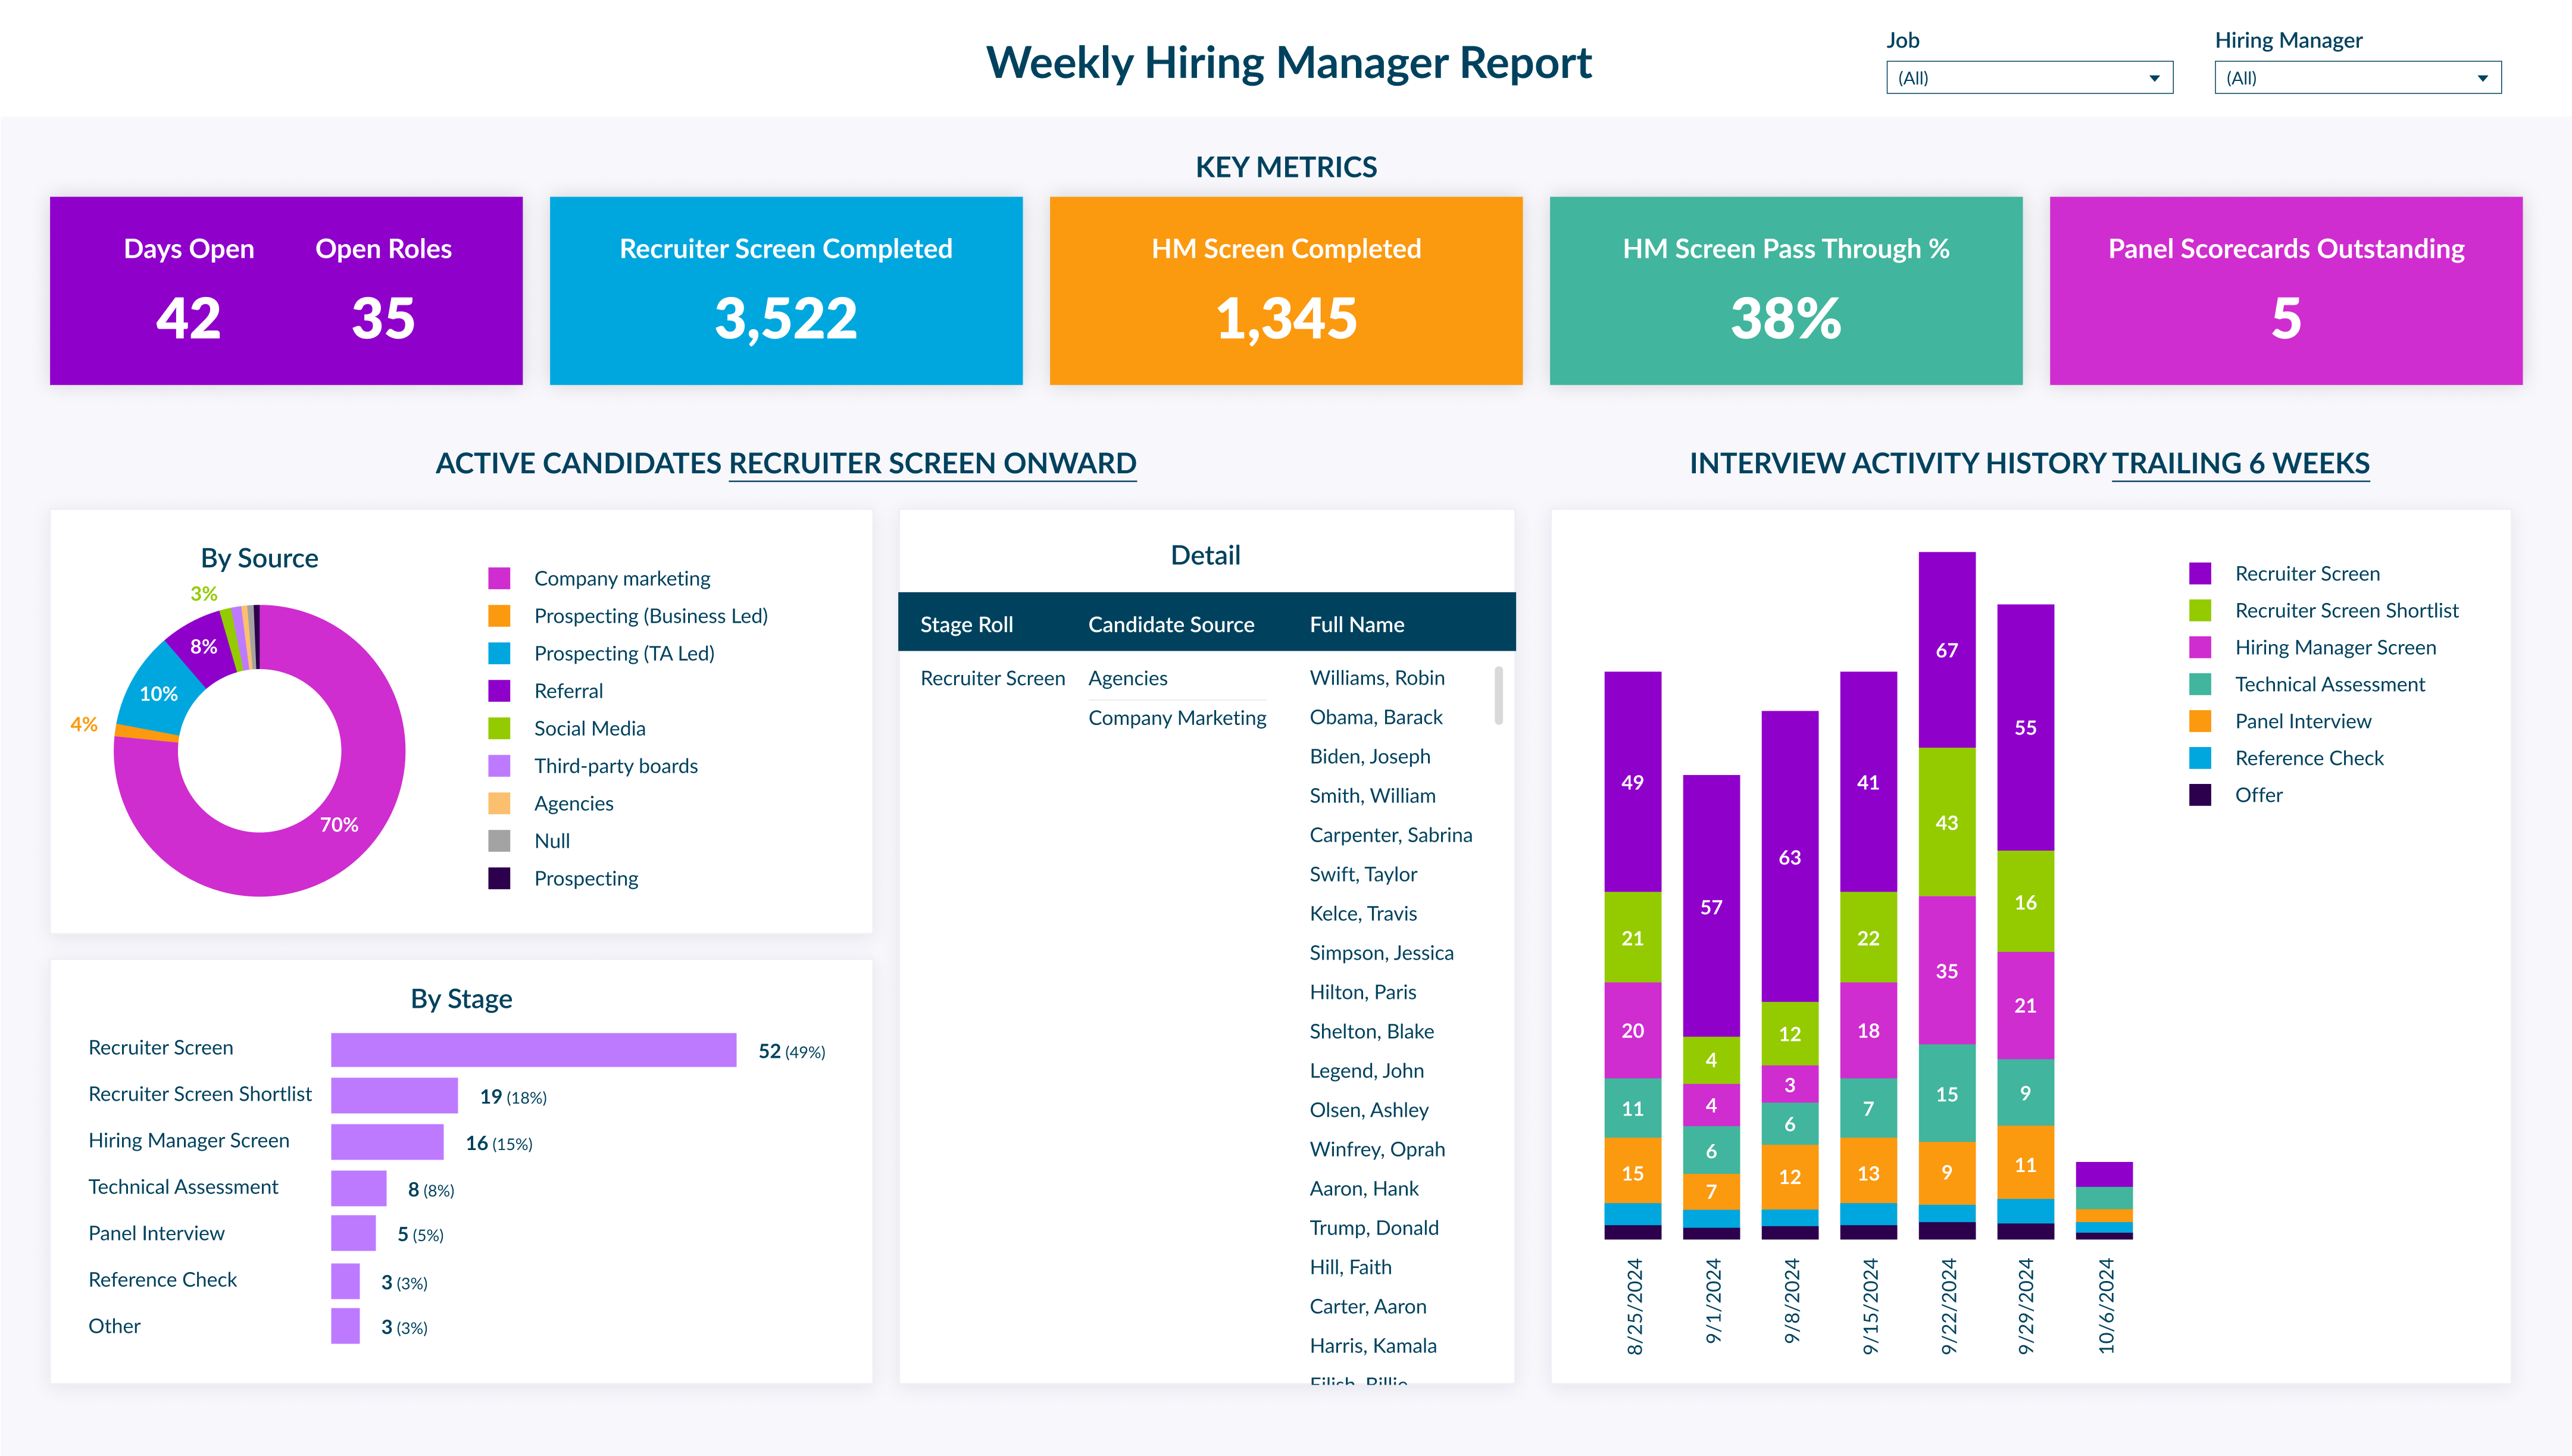Click the Prospecting (TA Led) legend swatch
Viewport: 2572px width, 1456px height.
click(x=499, y=653)
